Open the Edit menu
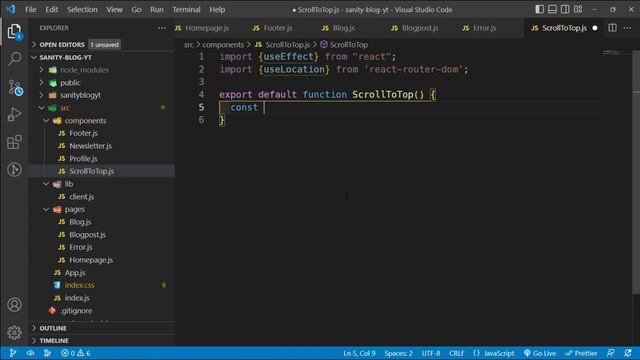Image resolution: width=640 pixels, height=360 pixels. (51, 9)
